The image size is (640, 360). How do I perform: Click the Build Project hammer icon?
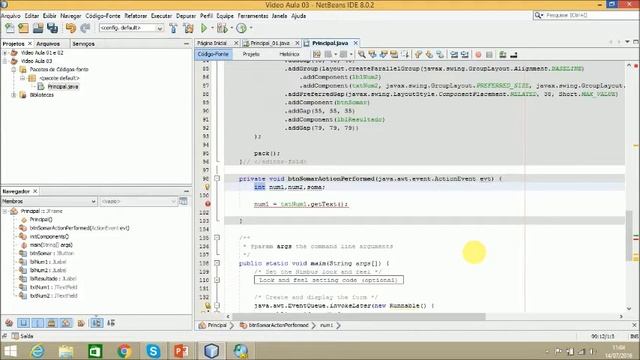(x=173, y=28)
